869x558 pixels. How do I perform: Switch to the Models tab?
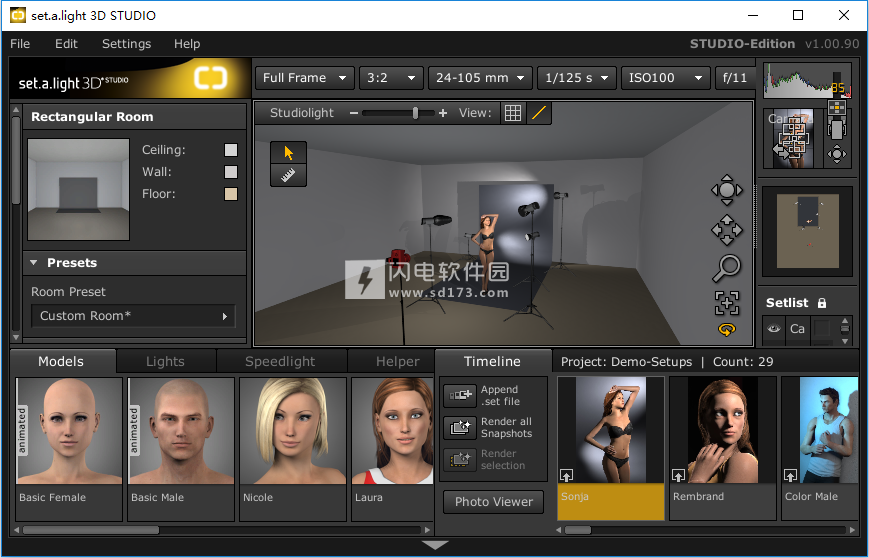[61, 361]
